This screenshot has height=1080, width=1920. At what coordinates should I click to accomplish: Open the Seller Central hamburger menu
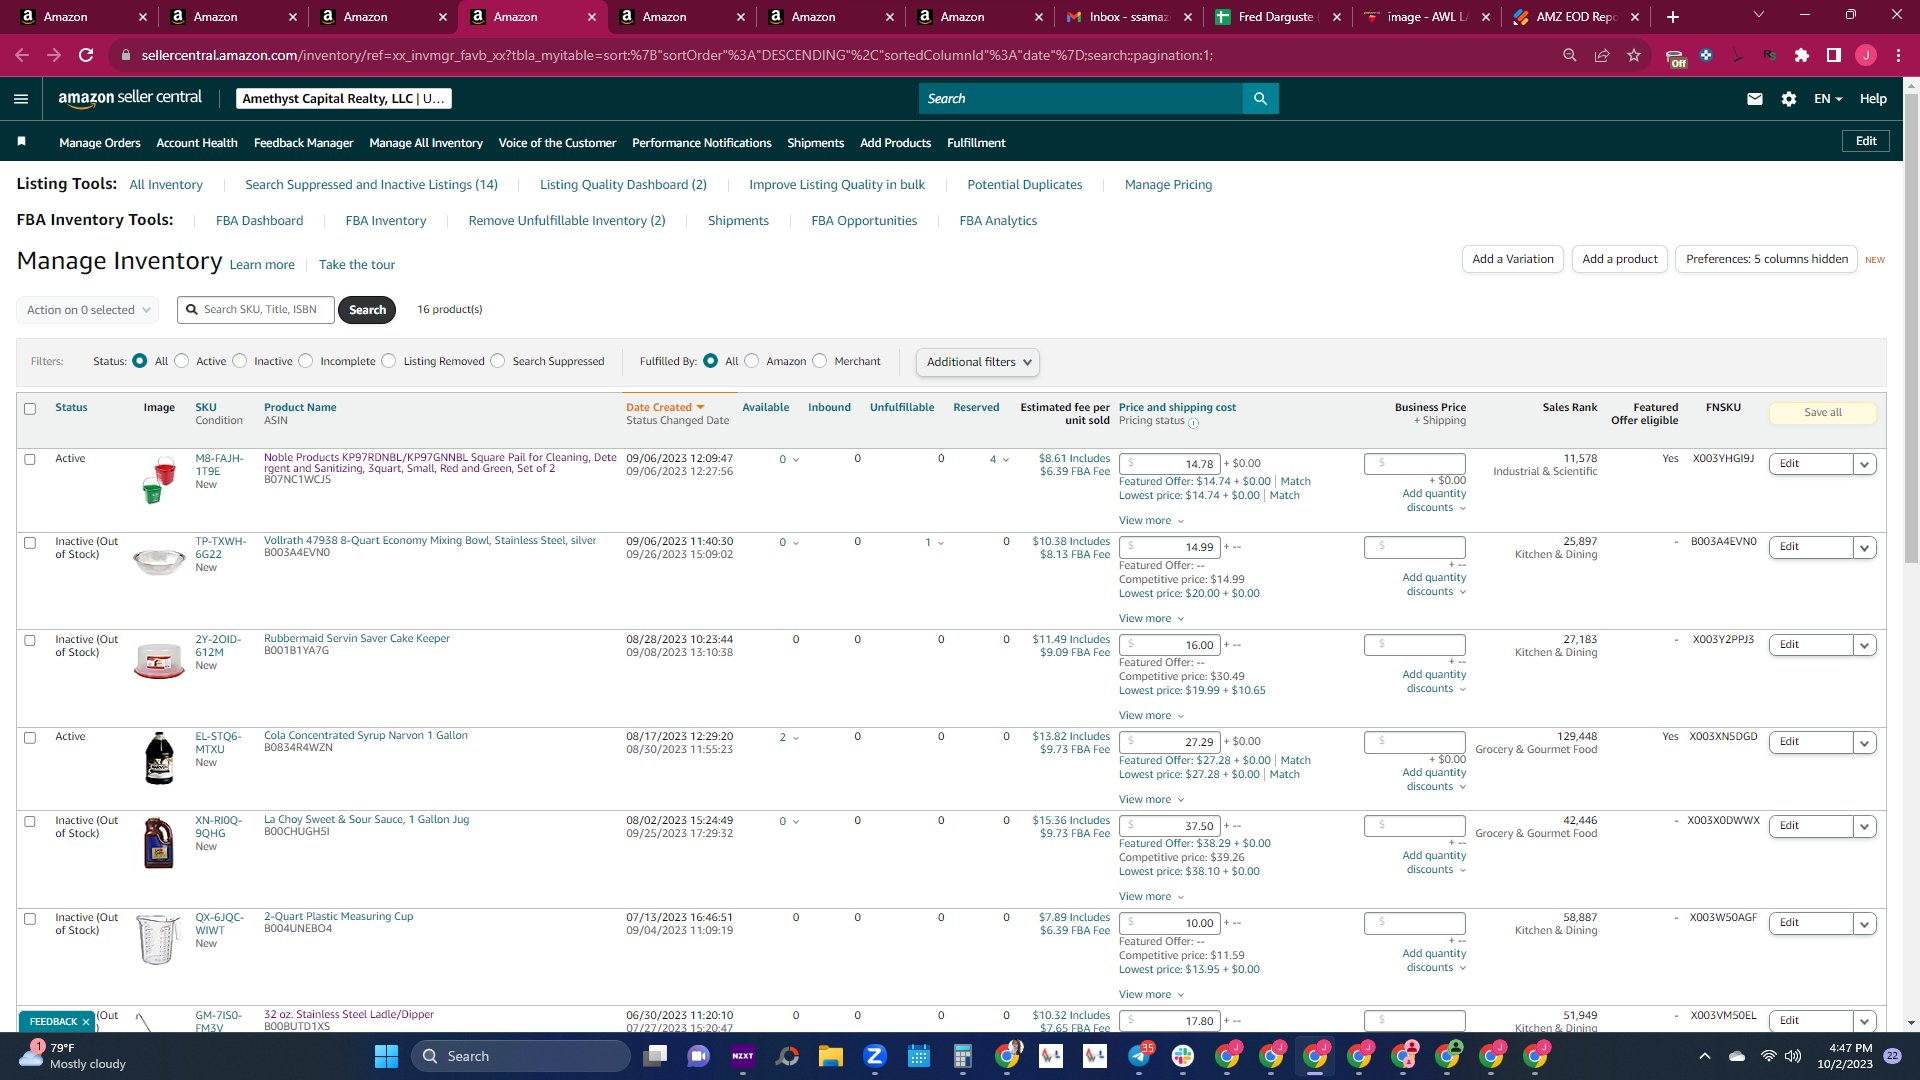pyautogui.click(x=21, y=99)
